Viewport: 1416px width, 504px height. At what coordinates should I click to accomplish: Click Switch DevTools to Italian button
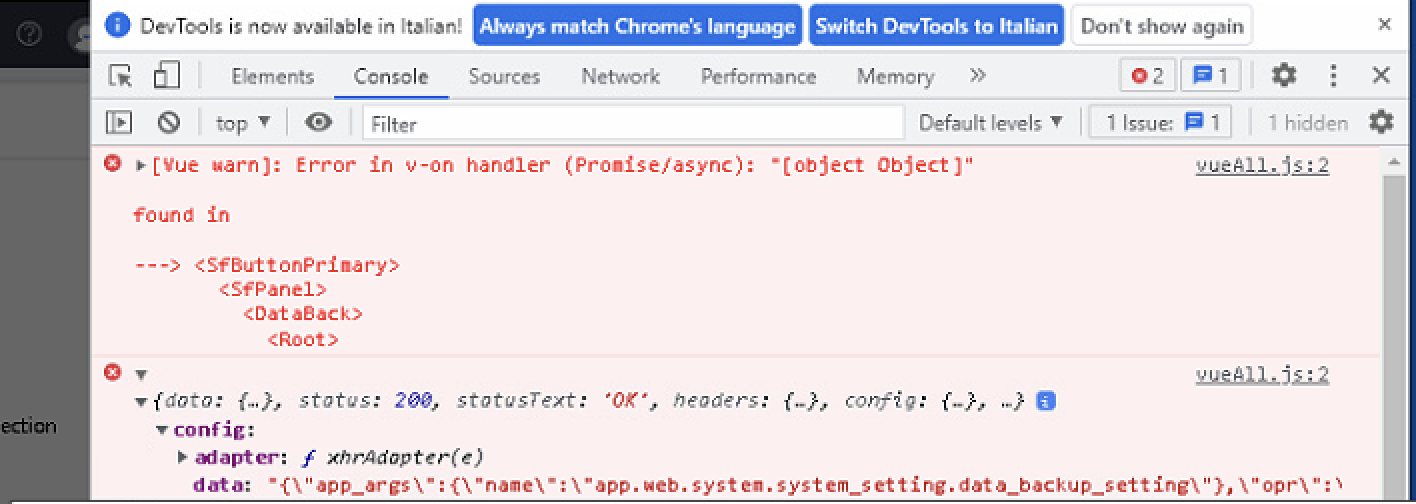point(936,26)
